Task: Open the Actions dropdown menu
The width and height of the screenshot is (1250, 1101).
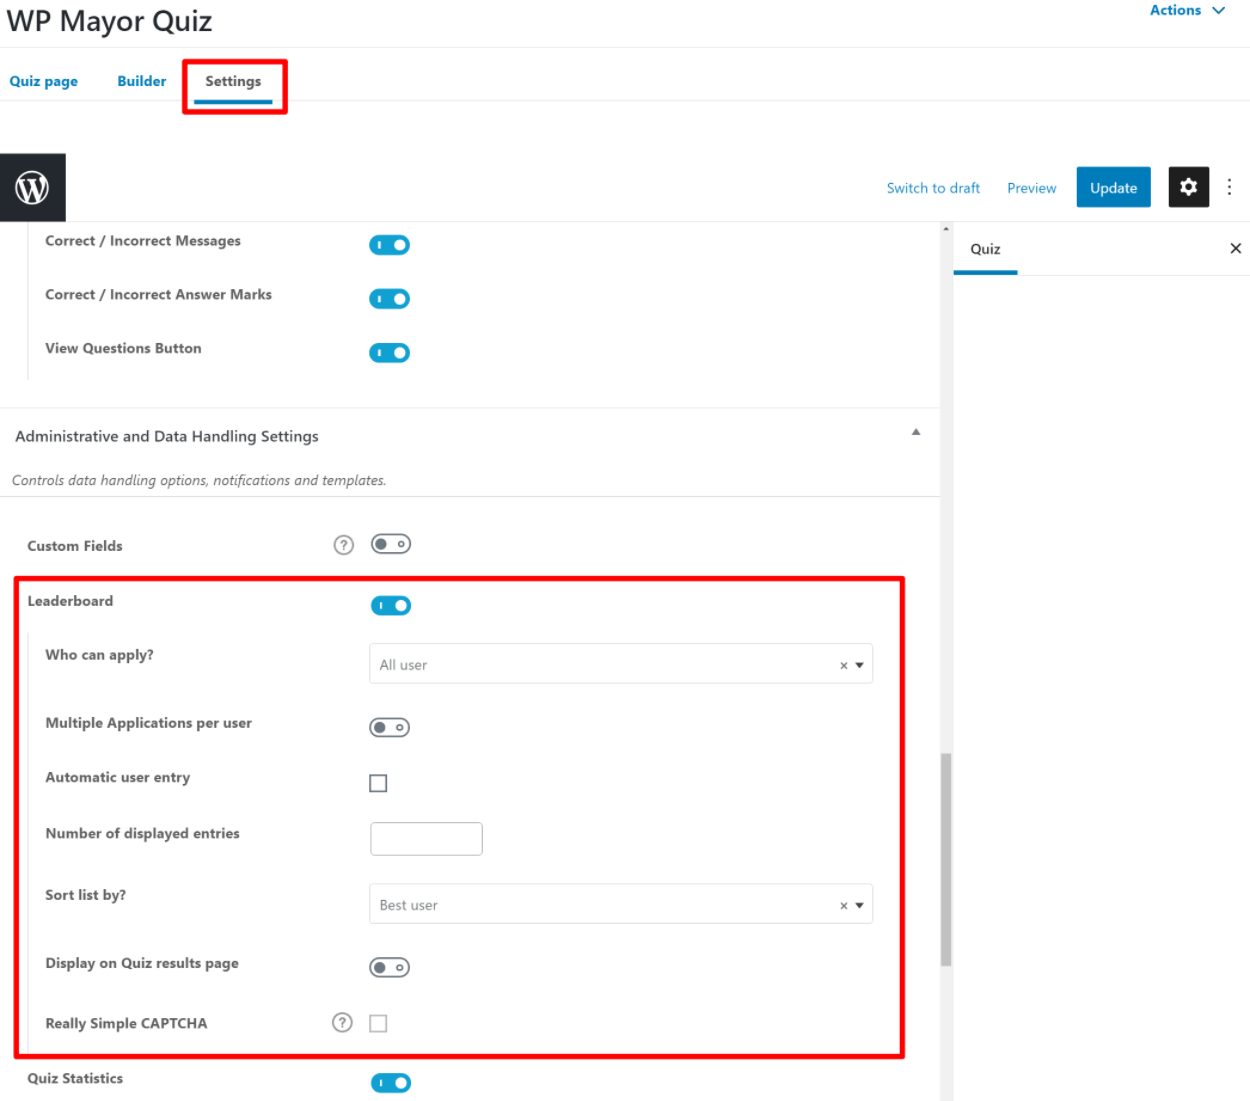Action: [x=1187, y=10]
